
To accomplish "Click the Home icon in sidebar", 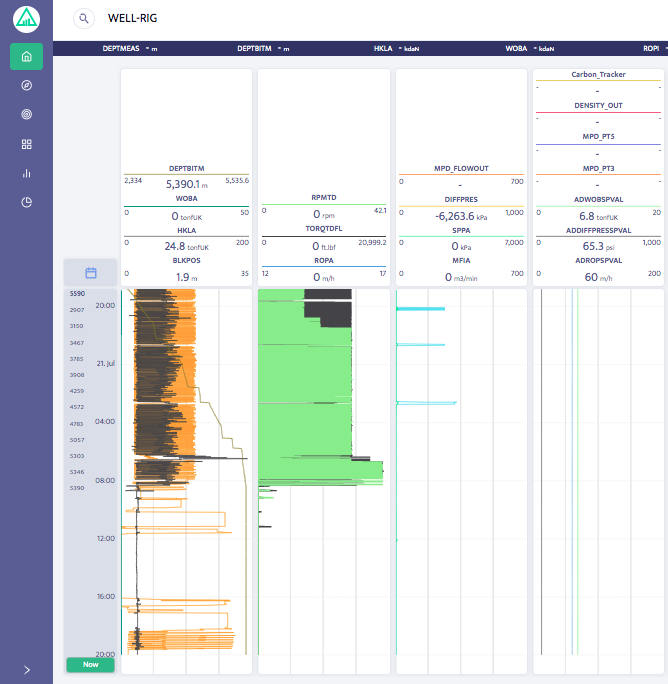I will pyautogui.click(x=26, y=57).
